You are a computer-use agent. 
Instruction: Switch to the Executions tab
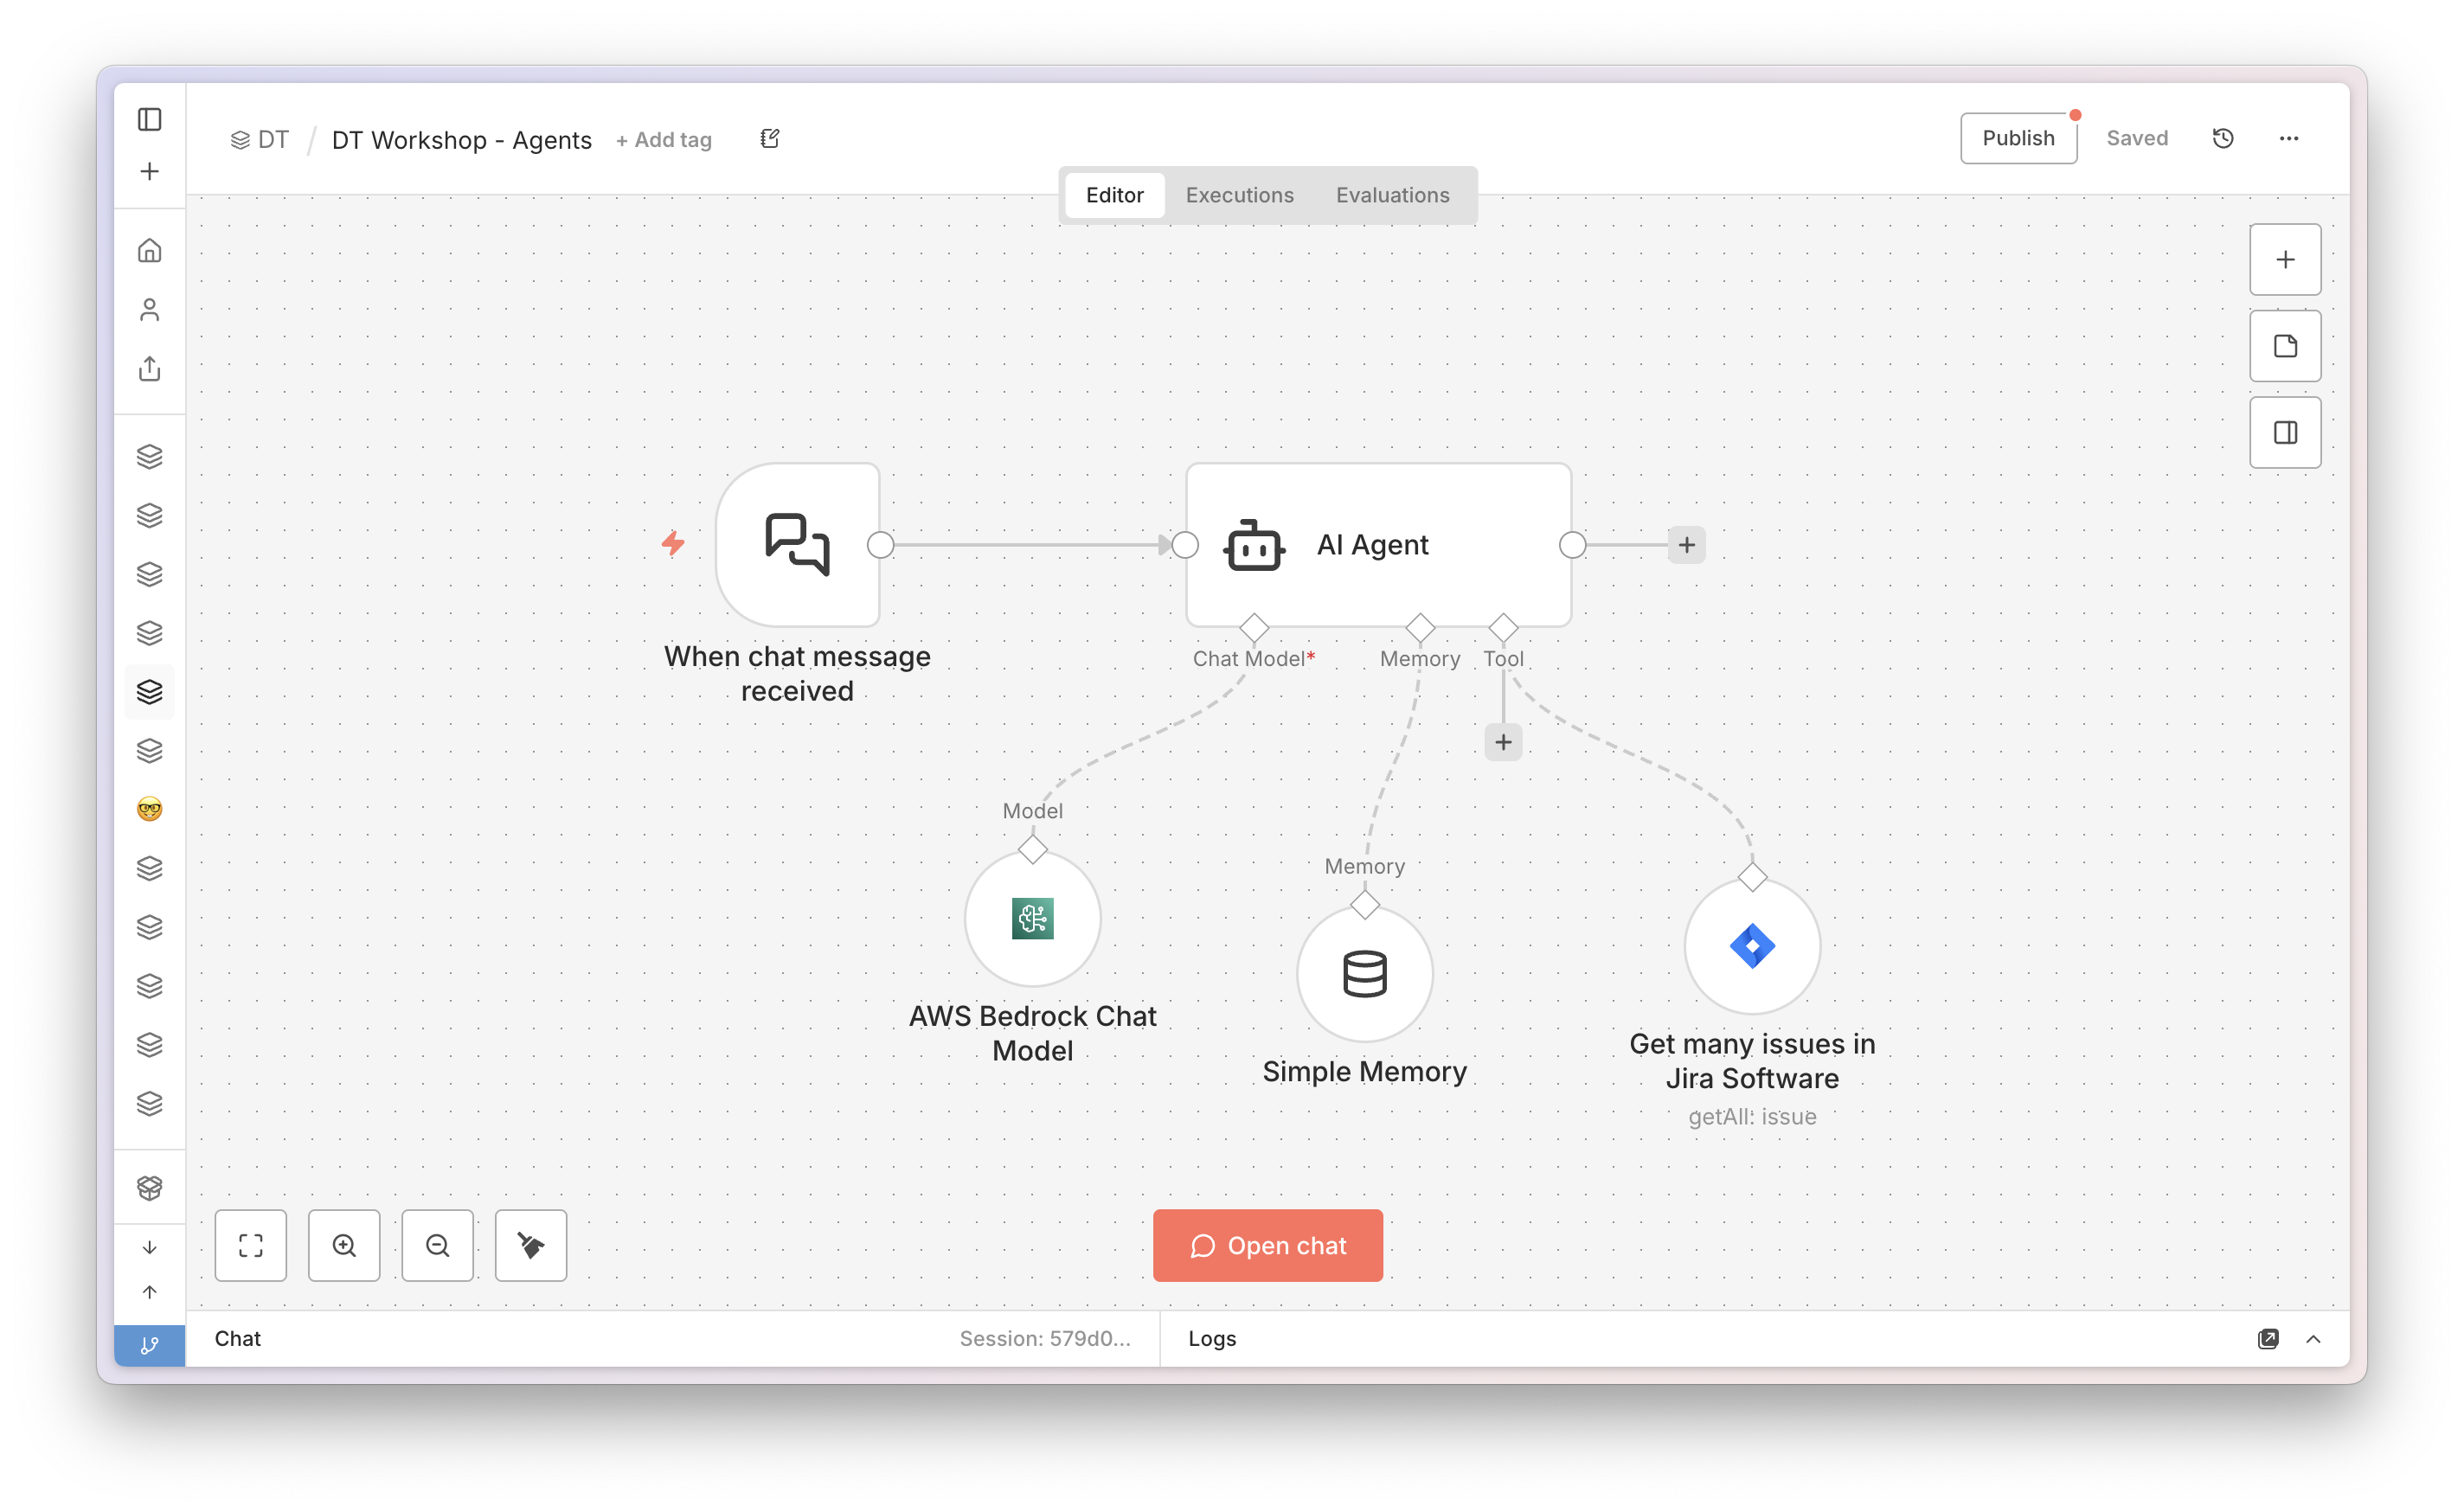pos(1239,195)
